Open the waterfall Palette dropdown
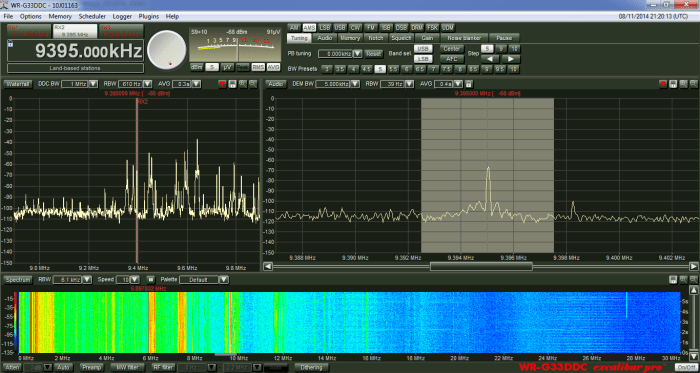 [224, 280]
